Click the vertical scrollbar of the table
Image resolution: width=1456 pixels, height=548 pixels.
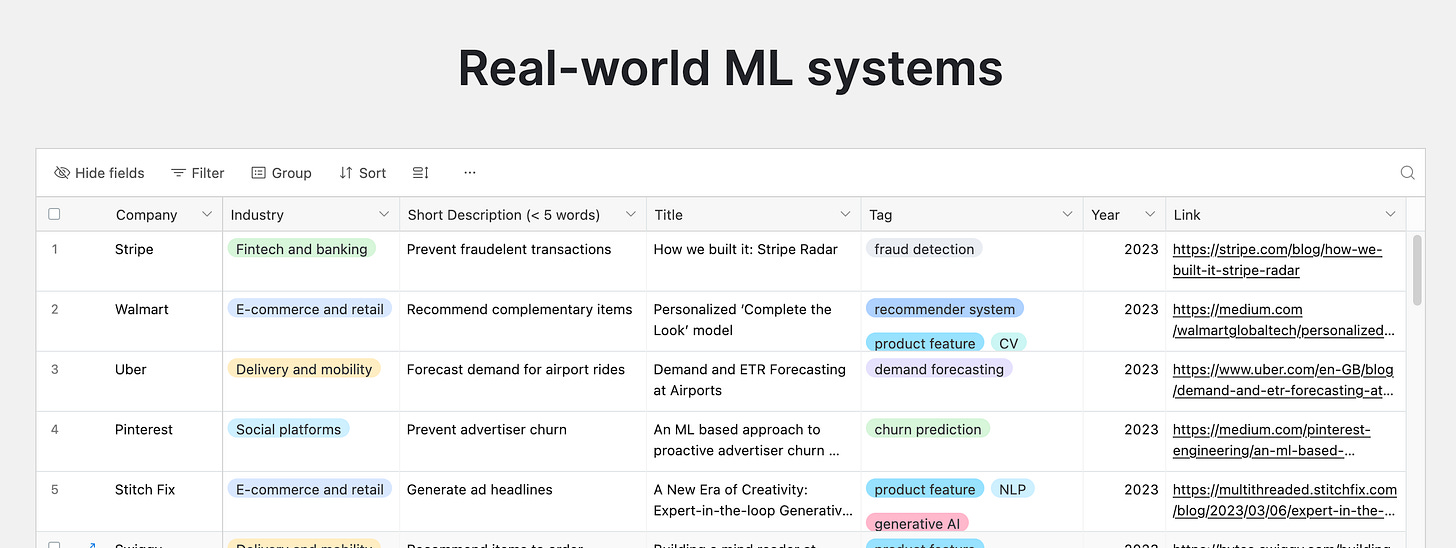pos(1416,270)
